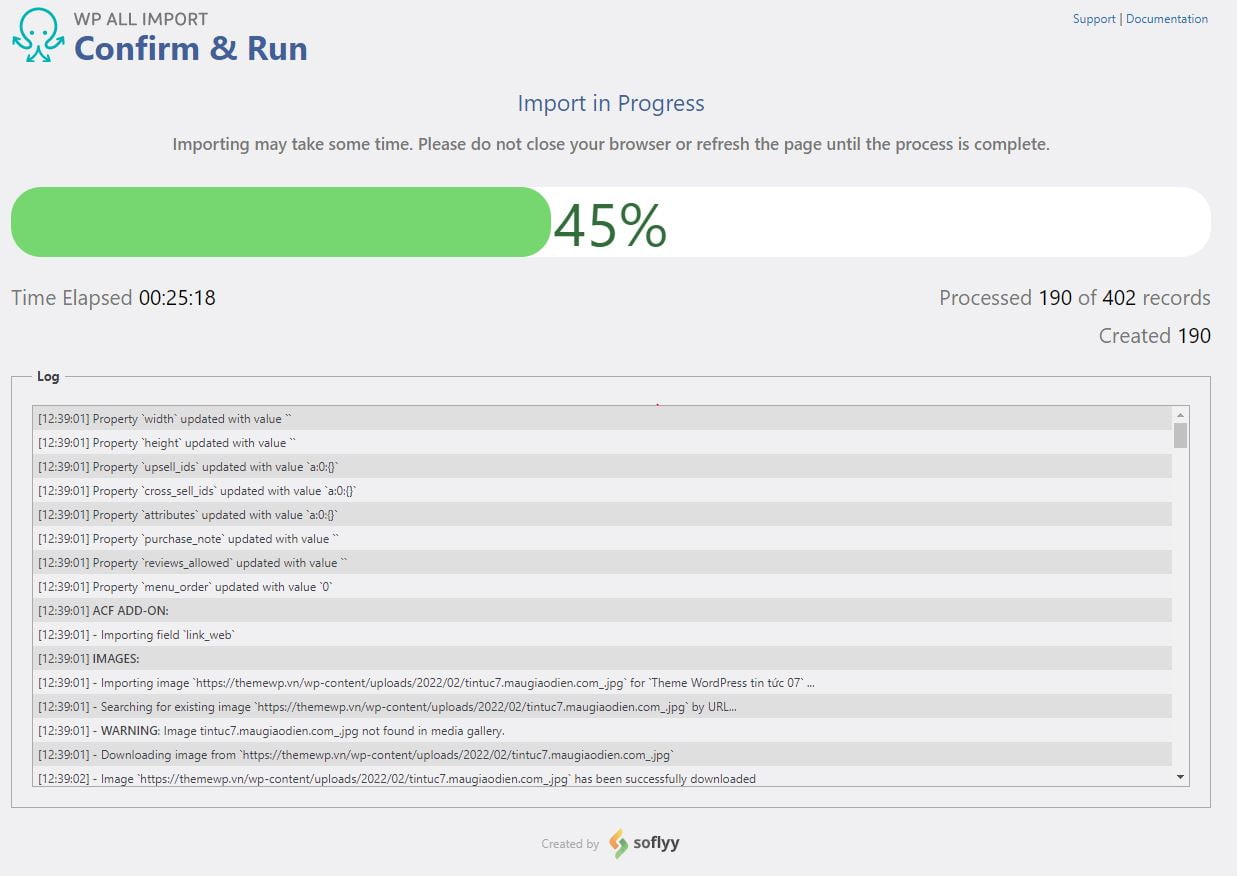Select the WARNING image not found log entry
This screenshot has width=1237, height=876.
(x=602, y=730)
